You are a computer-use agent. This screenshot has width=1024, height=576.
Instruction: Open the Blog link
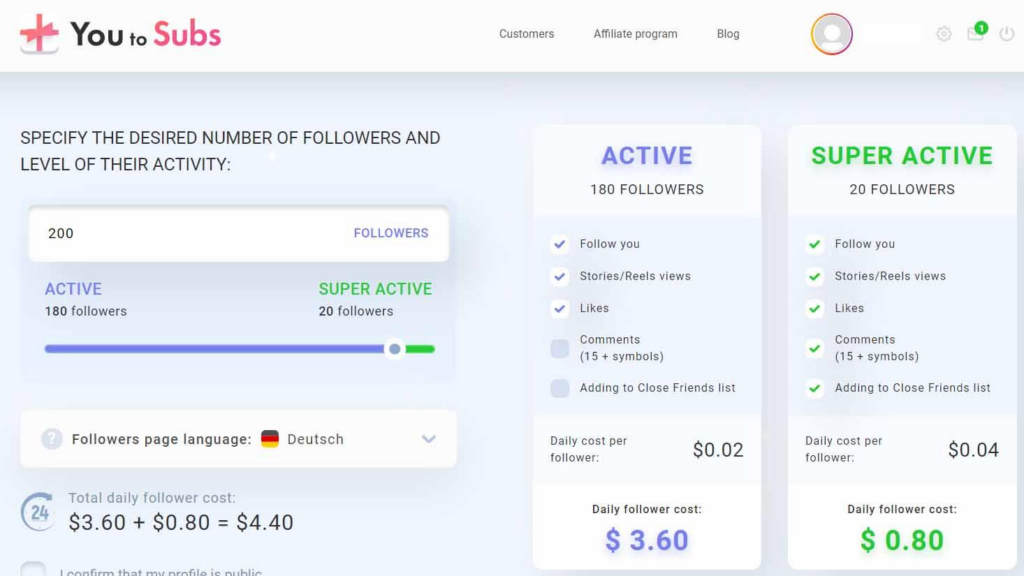pyautogui.click(x=728, y=34)
